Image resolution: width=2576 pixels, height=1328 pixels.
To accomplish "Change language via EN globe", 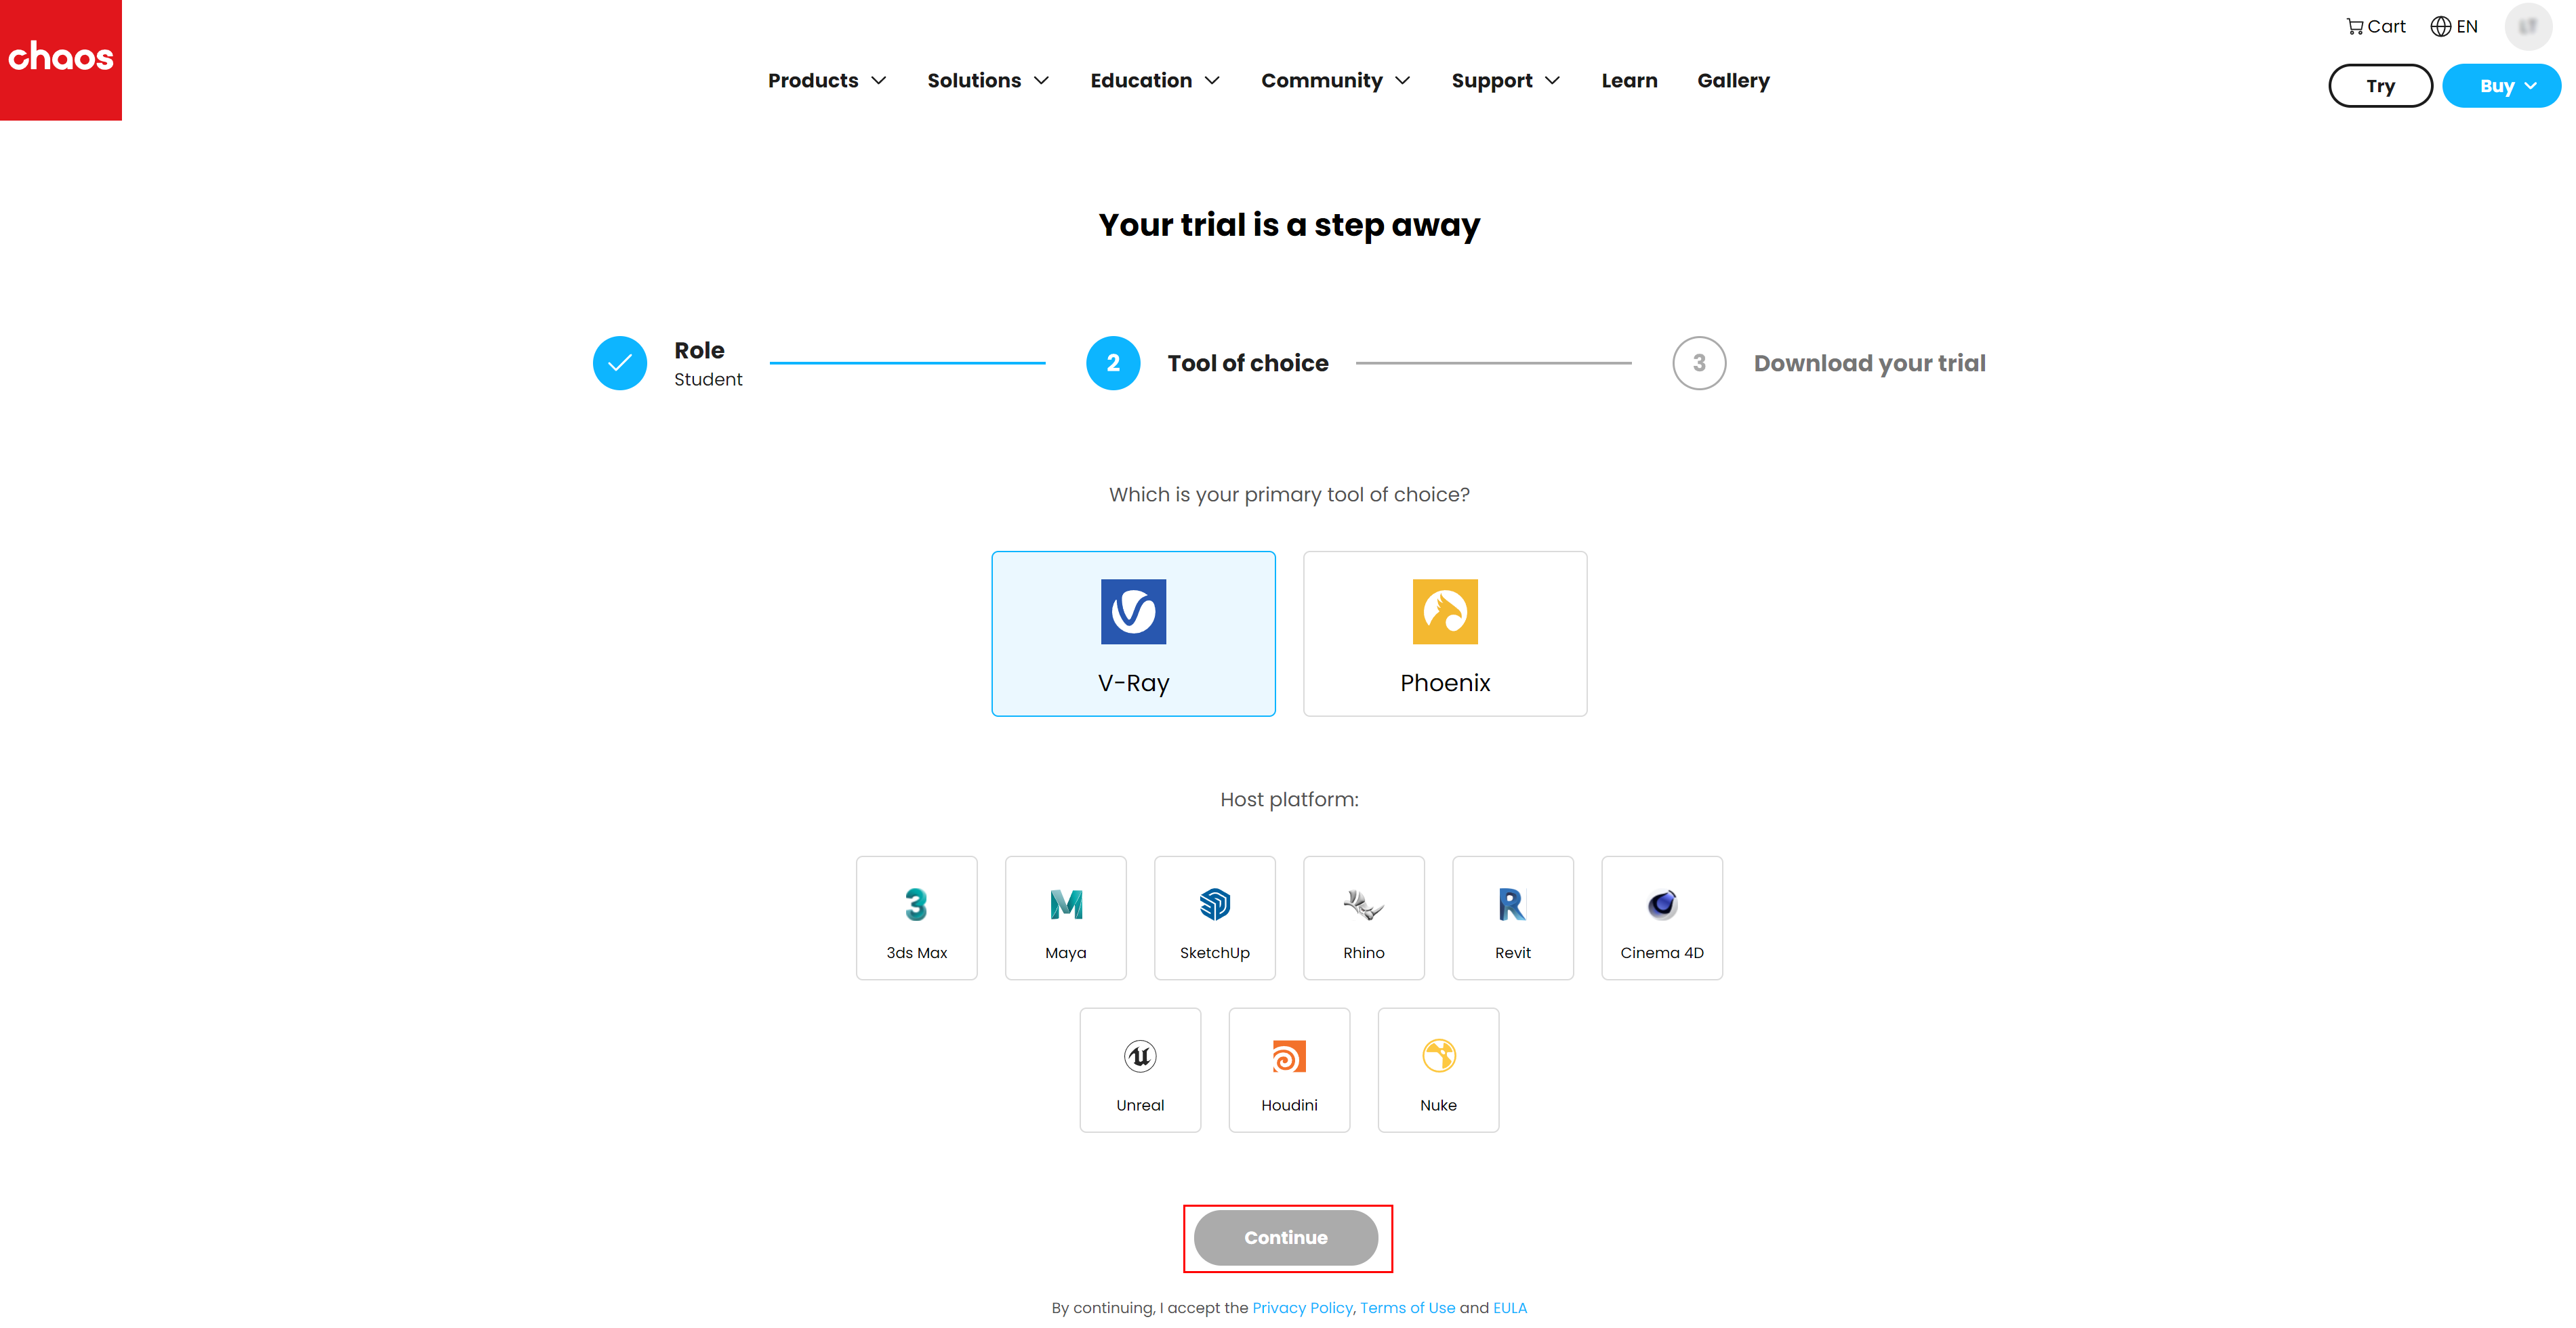I will [x=2454, y=27].
